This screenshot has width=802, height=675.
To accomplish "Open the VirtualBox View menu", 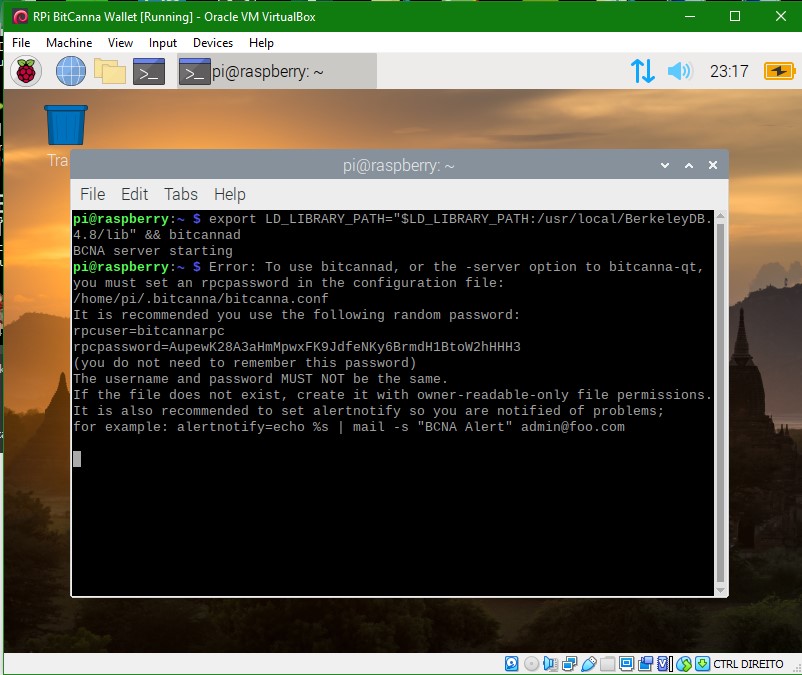I will pyautogui.click(x=120, y=43).
